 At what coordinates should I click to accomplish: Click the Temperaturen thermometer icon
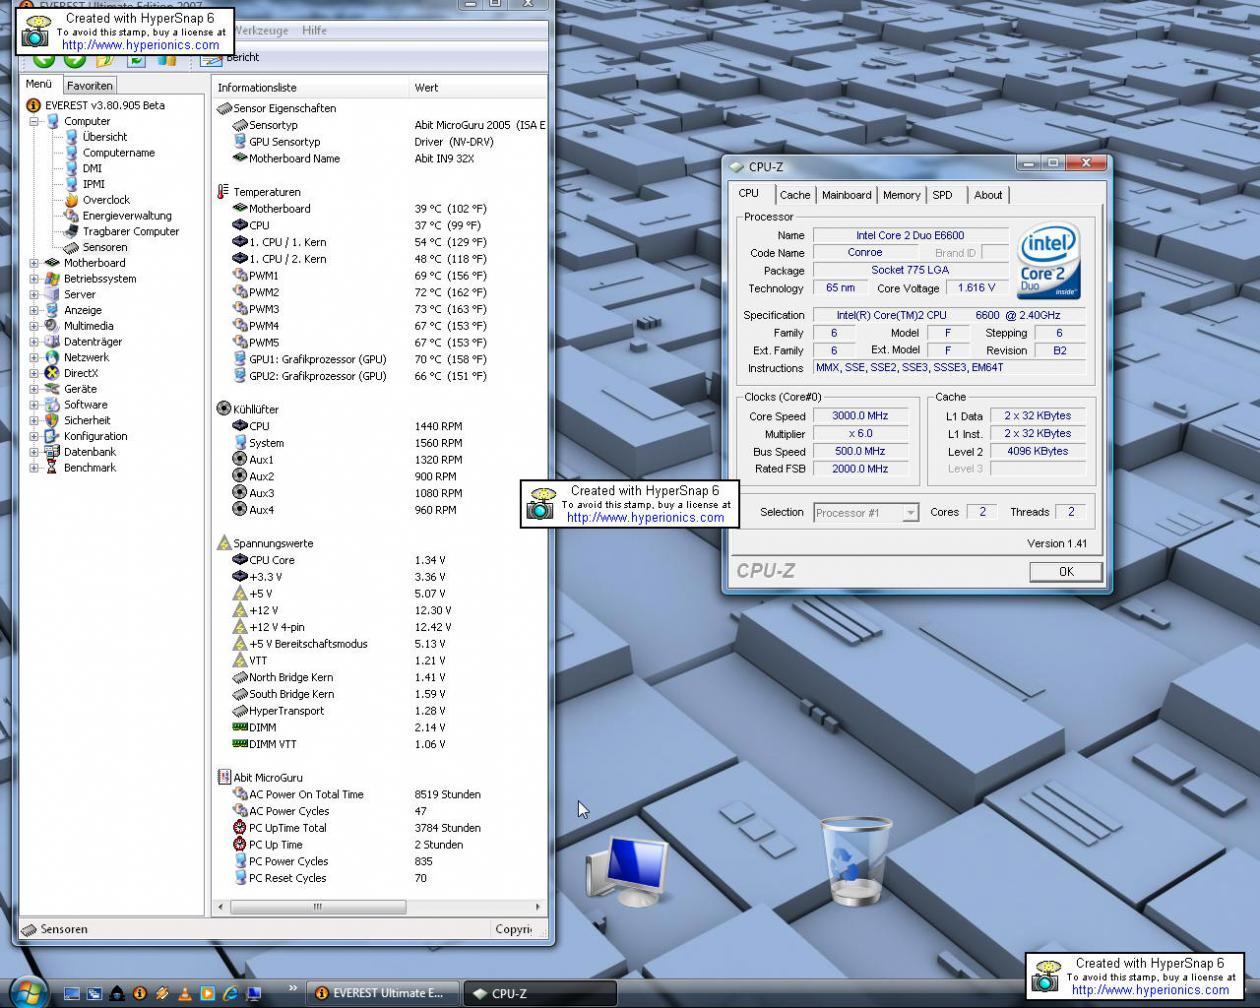pyautogui.click(x=223, y=192)
